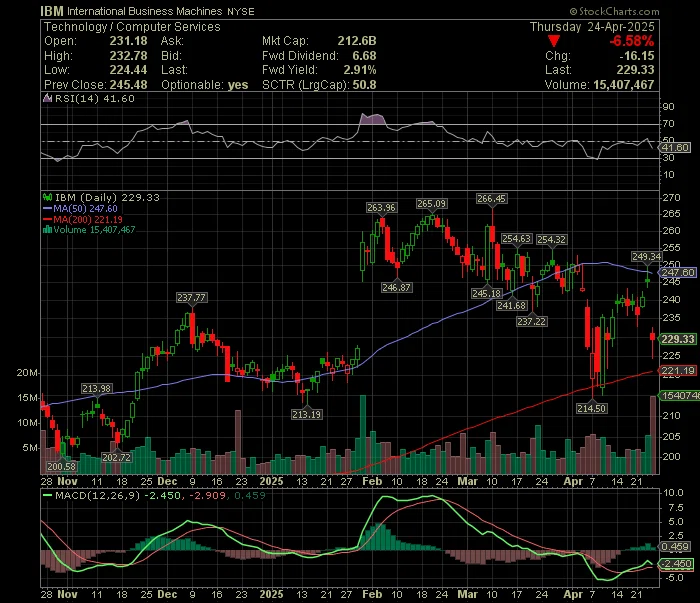The width and height of the screenshot is (700, 603).
Task: Click the 254.32 price label
Action: coord(551,240)
